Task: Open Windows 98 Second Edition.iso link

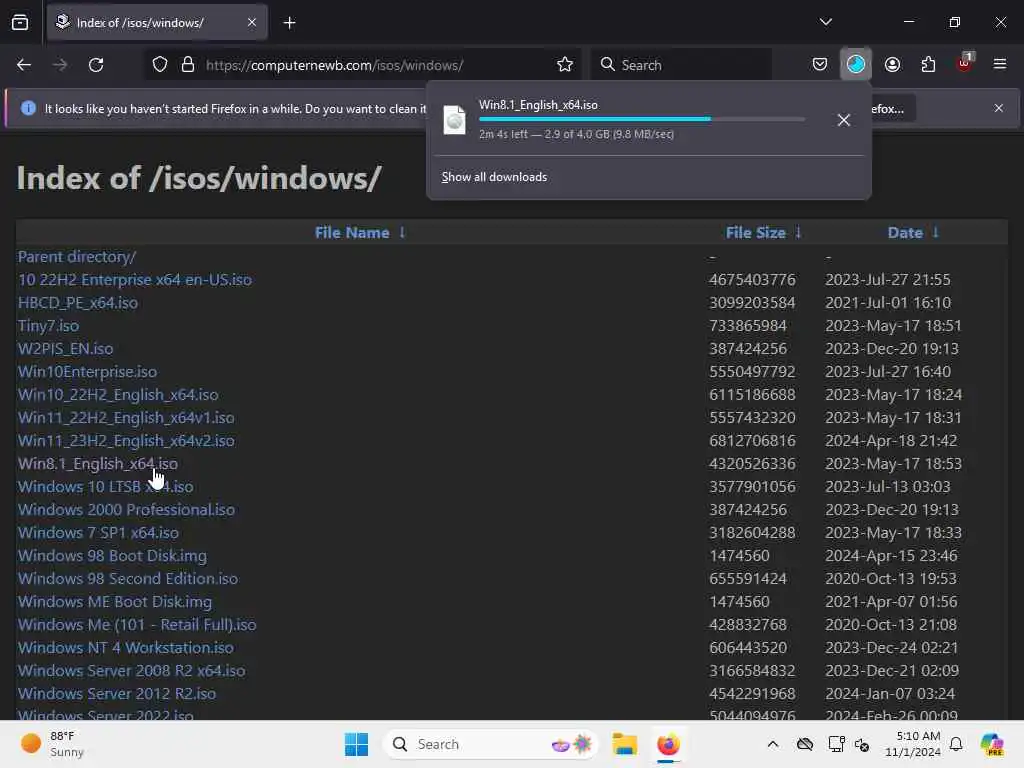Action: (128, 579)
